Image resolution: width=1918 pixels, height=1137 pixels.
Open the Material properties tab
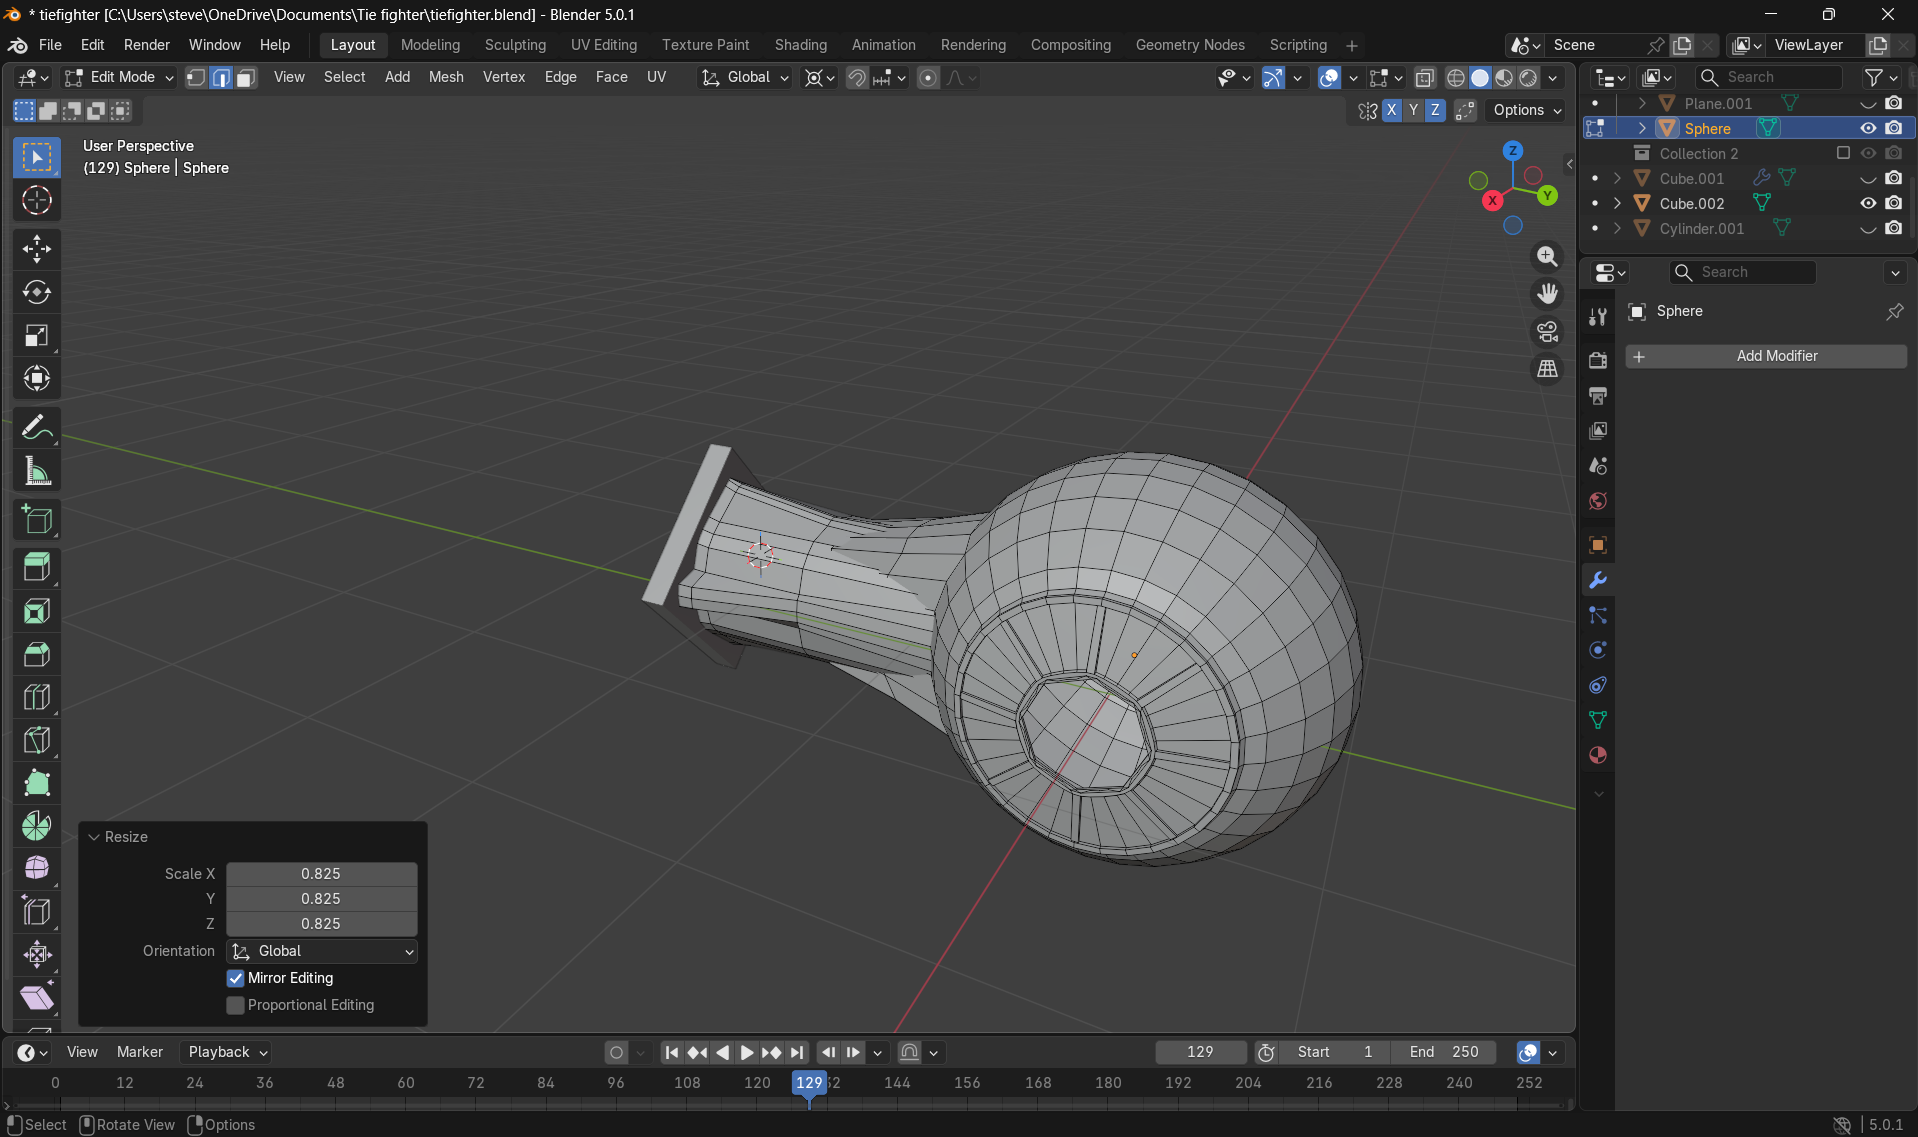coord(1598,755)
